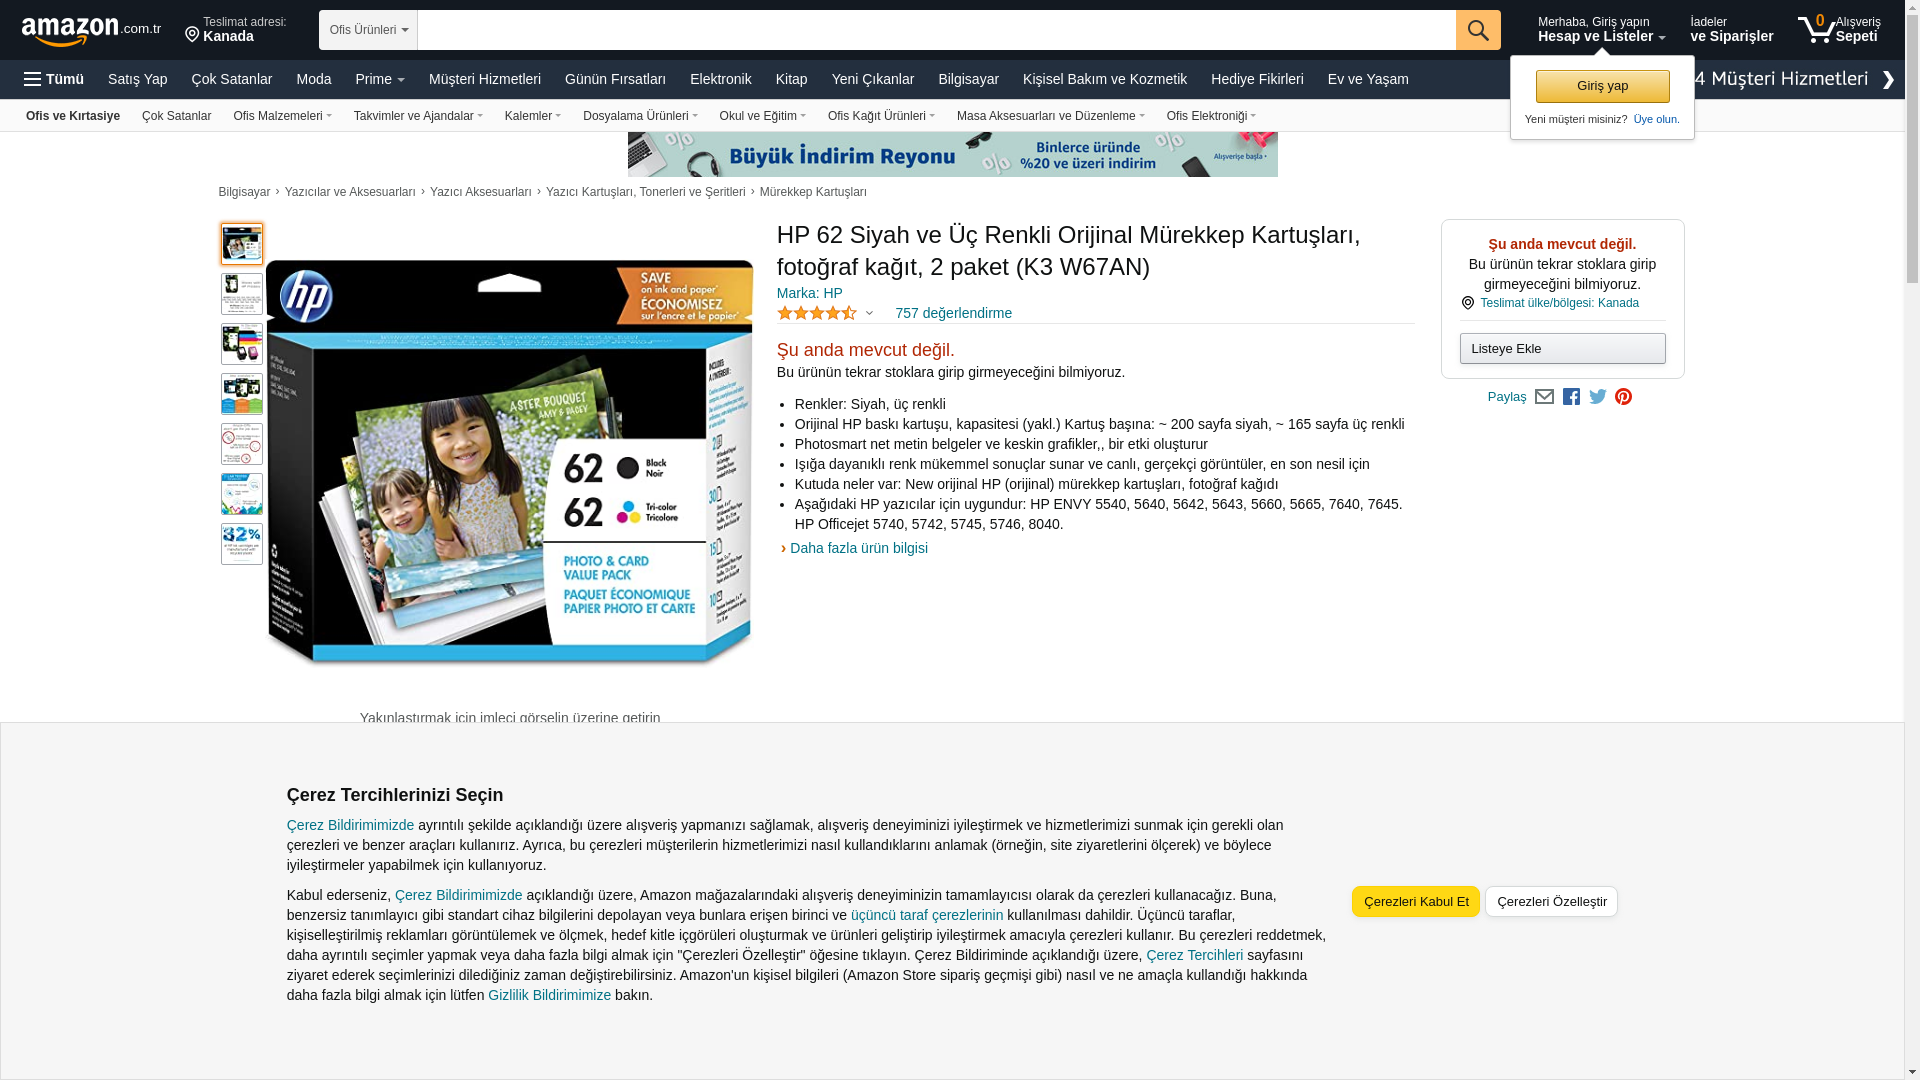1920x1080 pixels.
Task: Go to Amazon.com.tr home logo
Action: tap(90, 31)
